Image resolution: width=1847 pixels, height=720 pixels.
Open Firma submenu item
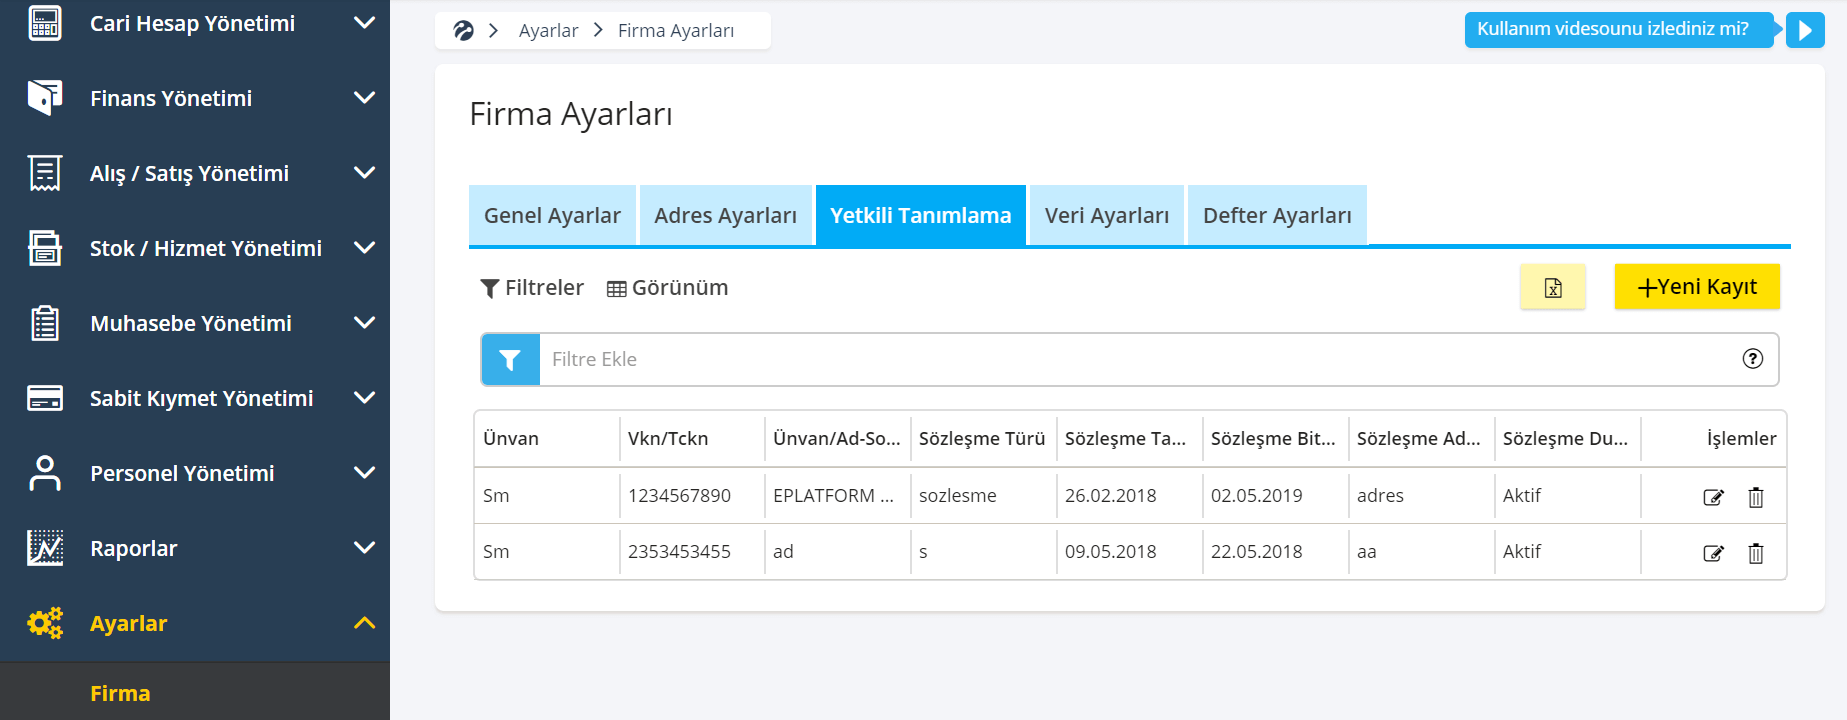[x=120, y=693]
